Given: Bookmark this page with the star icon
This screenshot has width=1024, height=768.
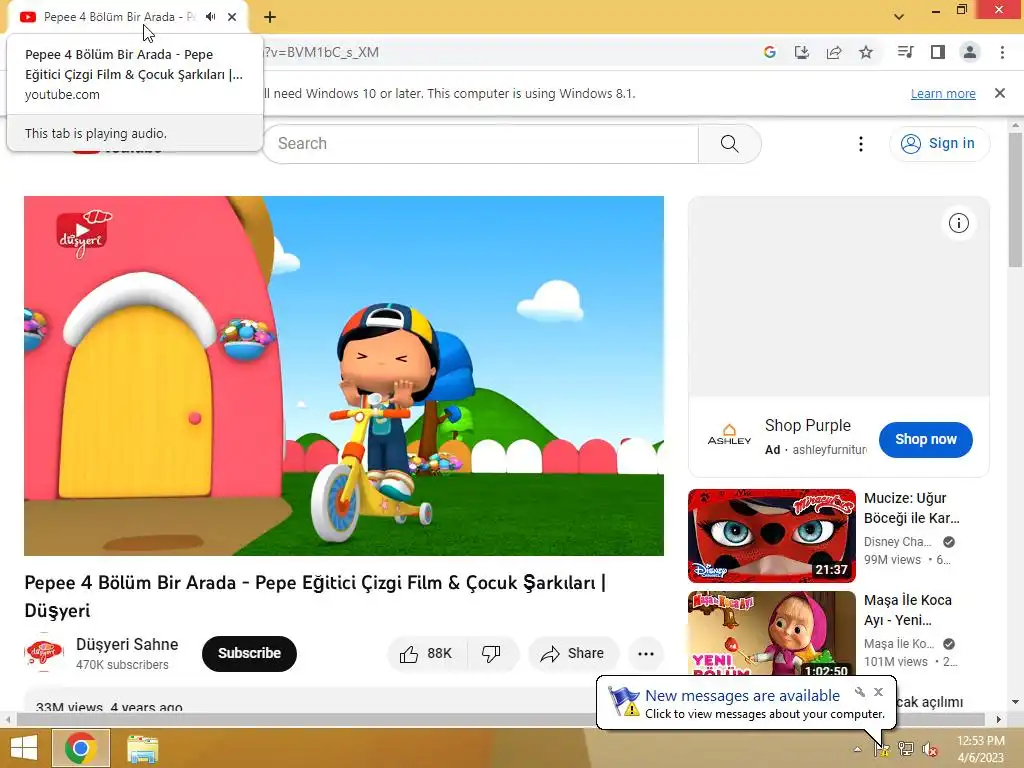Looking at the screenshot, I should click(866, 52).
